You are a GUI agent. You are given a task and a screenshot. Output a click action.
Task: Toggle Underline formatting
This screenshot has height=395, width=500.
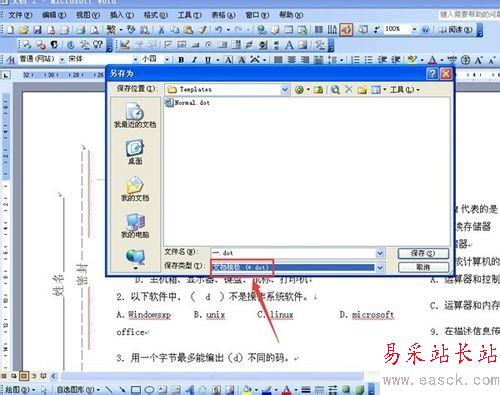click(208, 60)
